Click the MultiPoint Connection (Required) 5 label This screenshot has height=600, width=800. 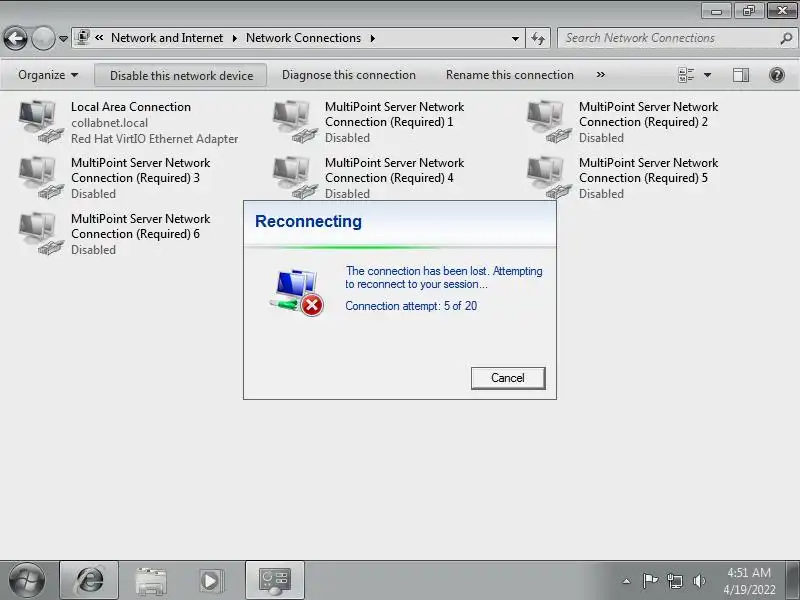(x=648, y=170)
